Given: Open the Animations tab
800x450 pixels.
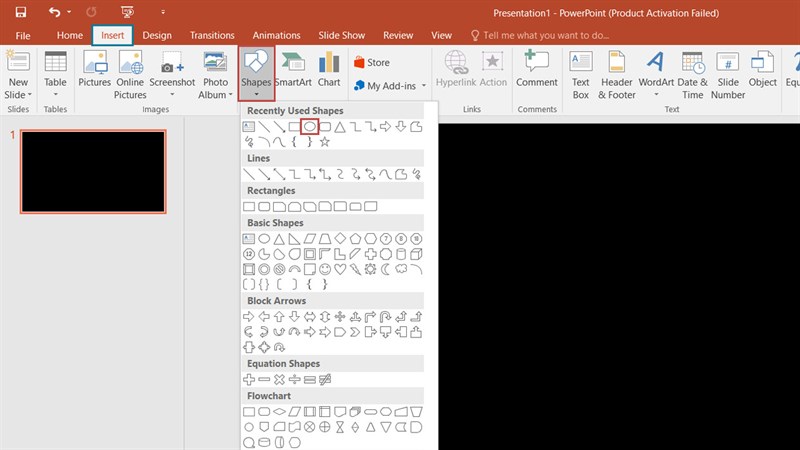Looking at the screenshot, I should [276, 35].
